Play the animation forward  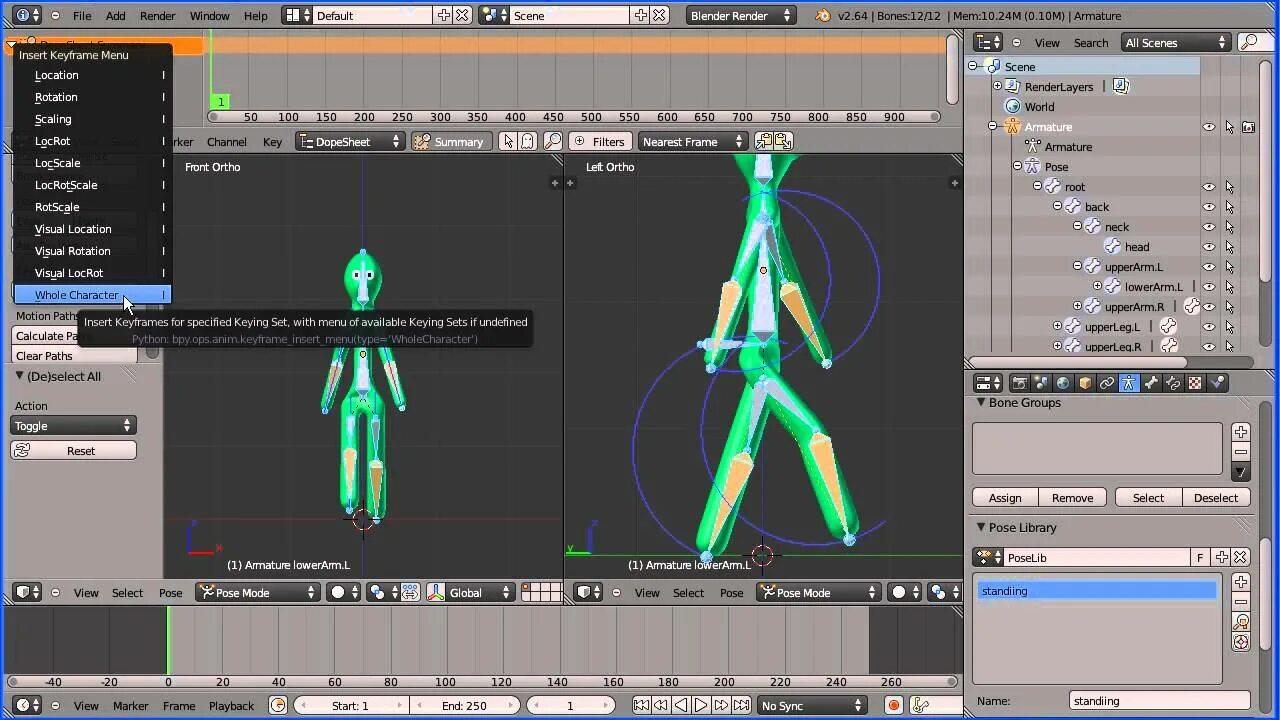(x=702, y=706)
